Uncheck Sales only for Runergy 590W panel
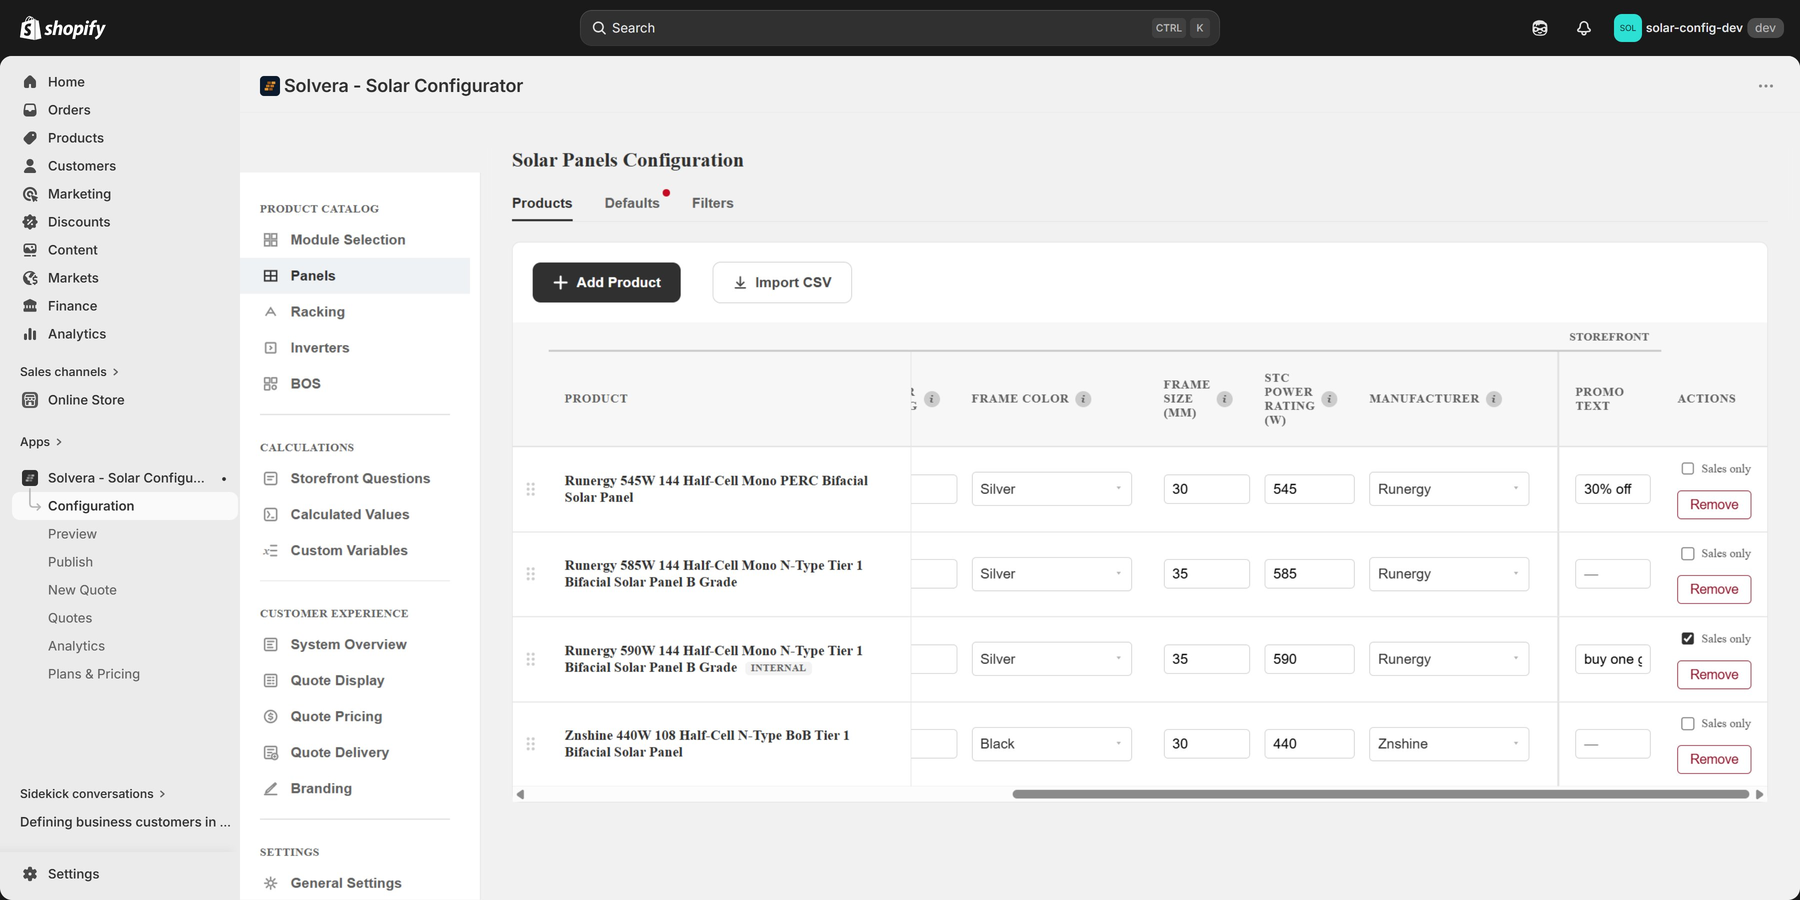 click(1688, 639)
